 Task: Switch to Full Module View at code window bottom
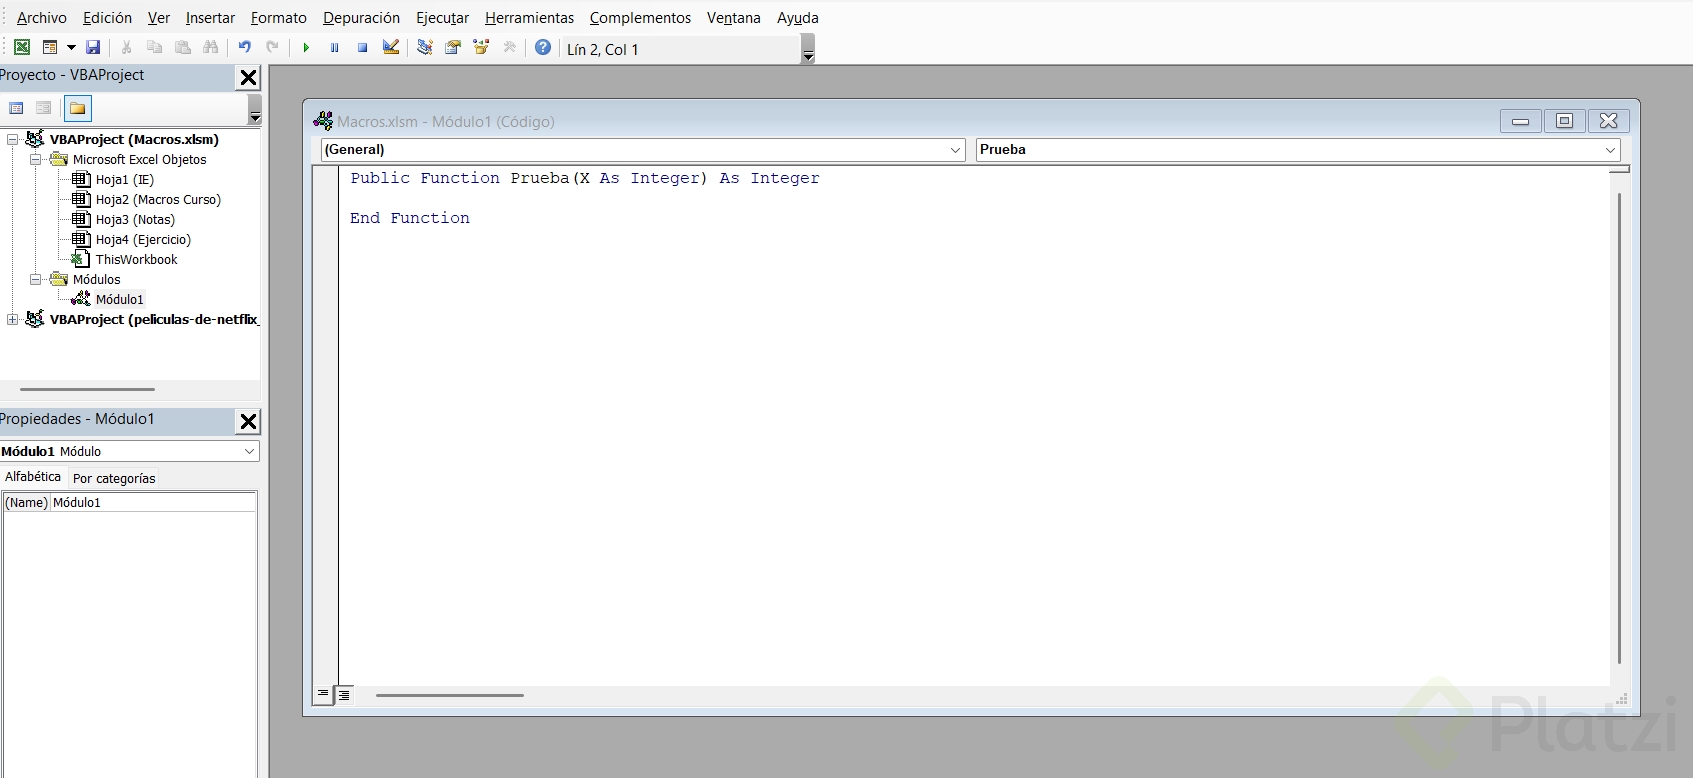(344, 694)
